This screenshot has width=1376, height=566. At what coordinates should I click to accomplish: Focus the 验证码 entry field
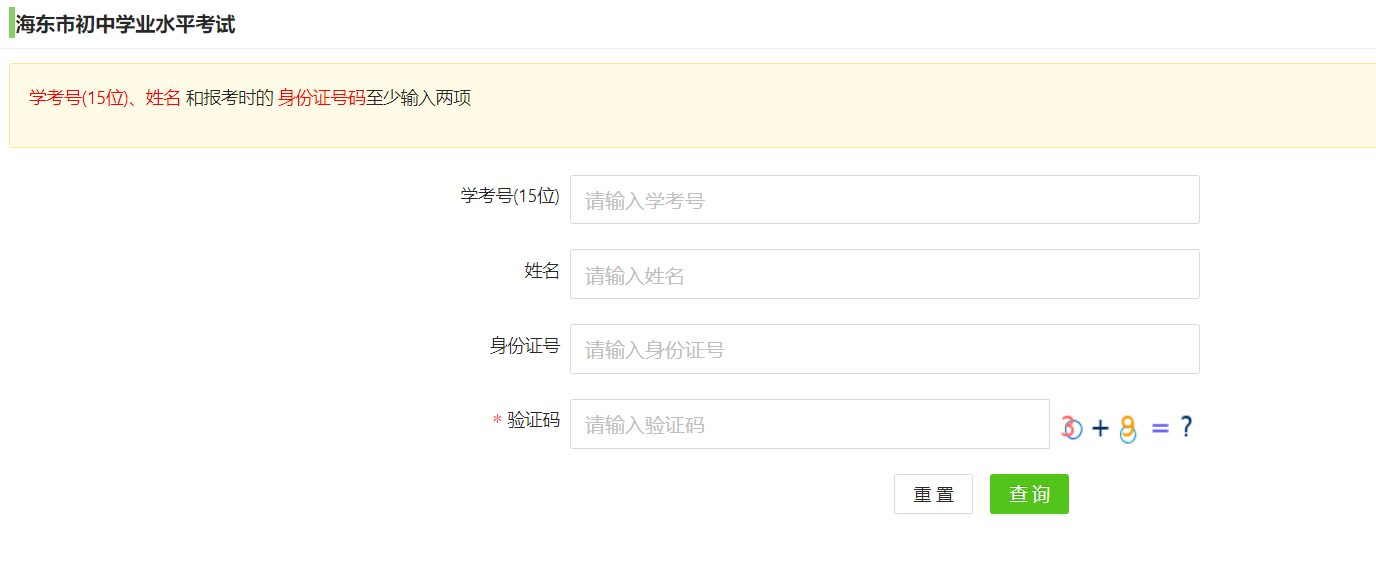coord(809,424)
